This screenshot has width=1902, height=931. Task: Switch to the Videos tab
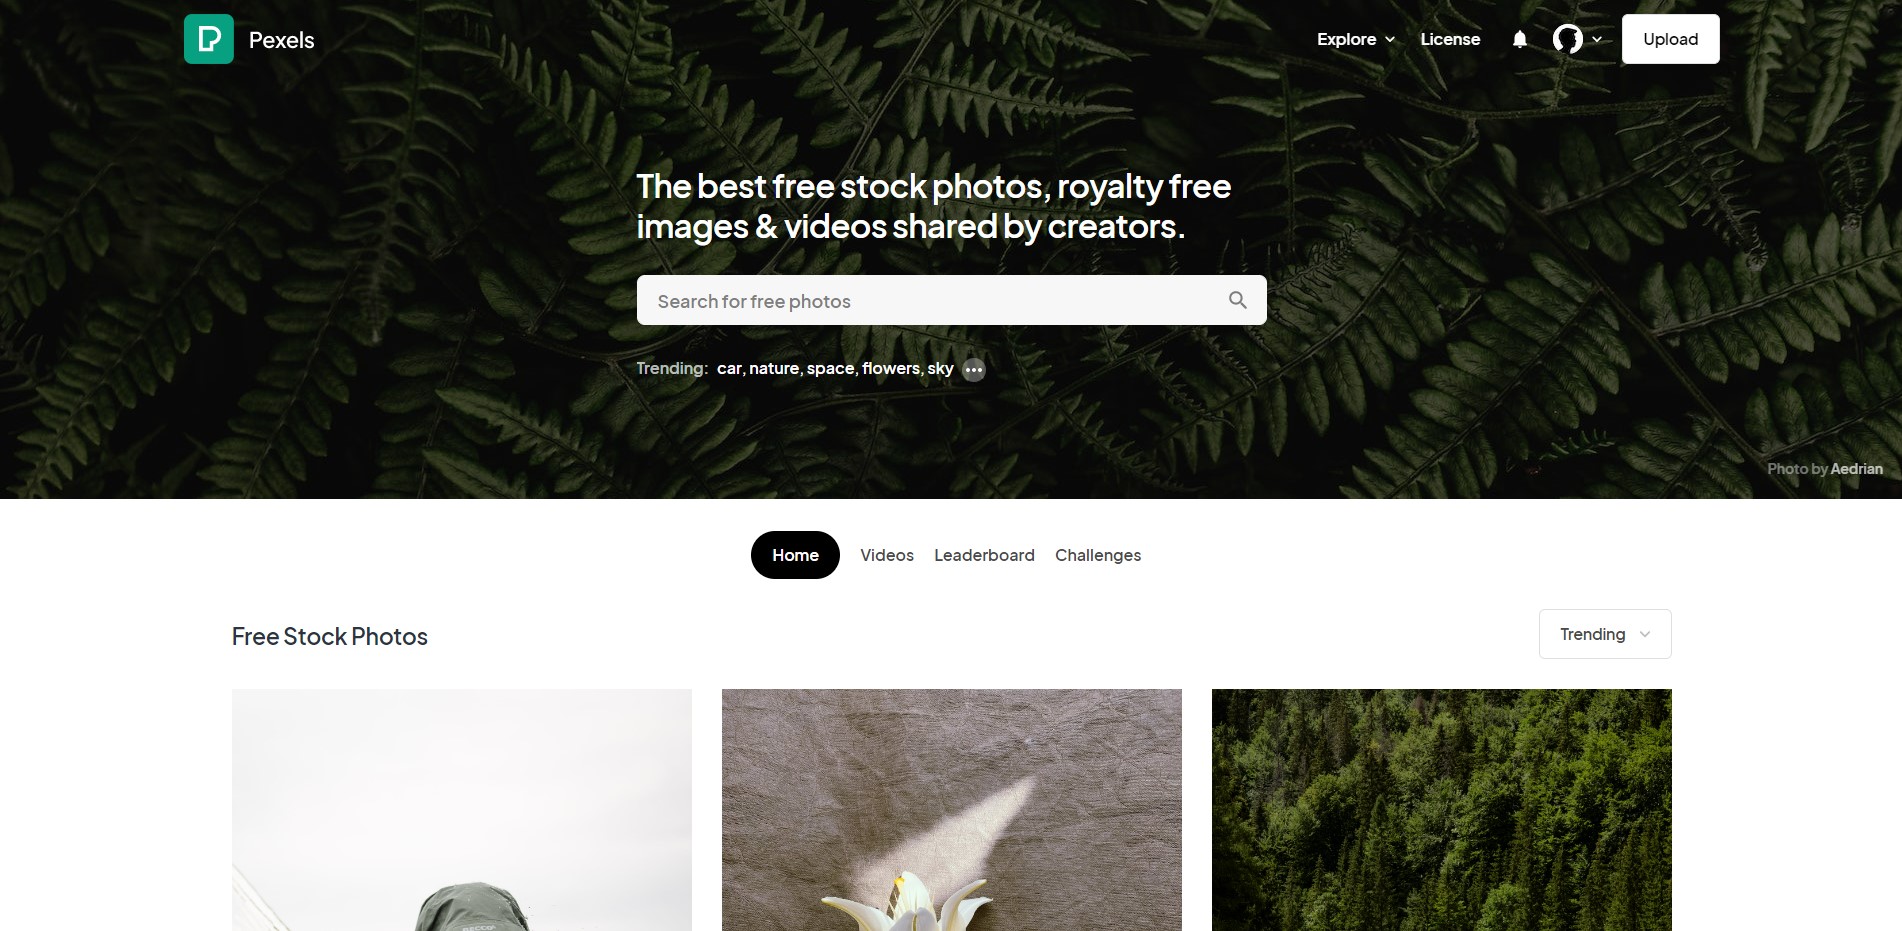click(x=887, y=555)
